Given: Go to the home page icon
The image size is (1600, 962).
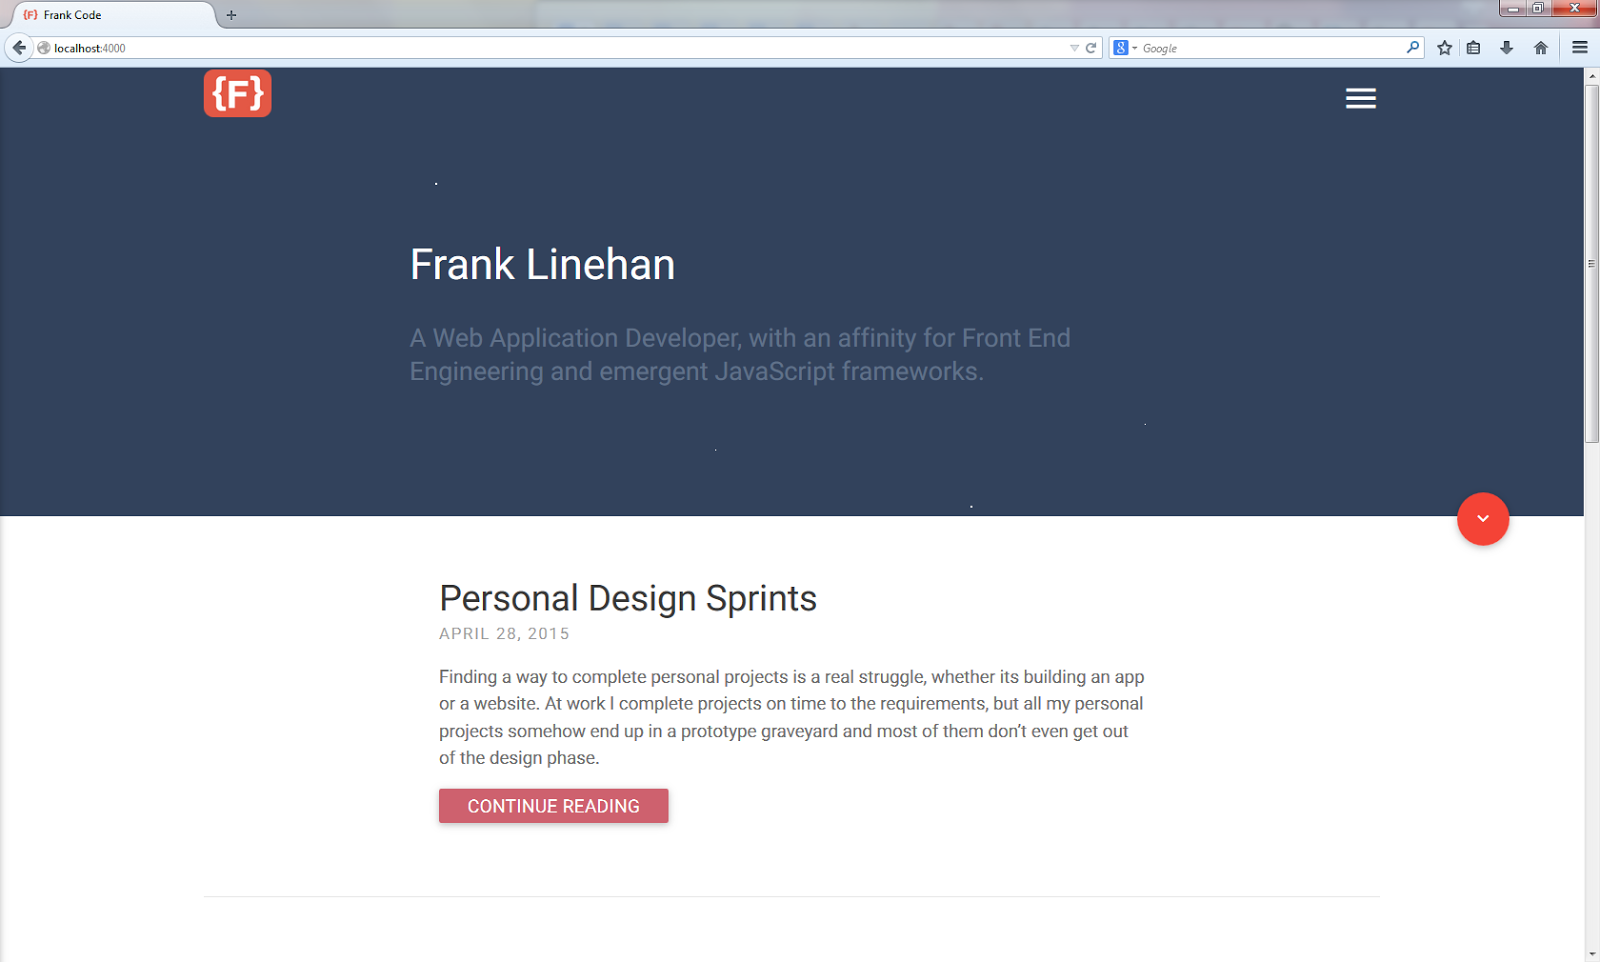Looking at the screenshot, I should click(x=1540, y=48).
